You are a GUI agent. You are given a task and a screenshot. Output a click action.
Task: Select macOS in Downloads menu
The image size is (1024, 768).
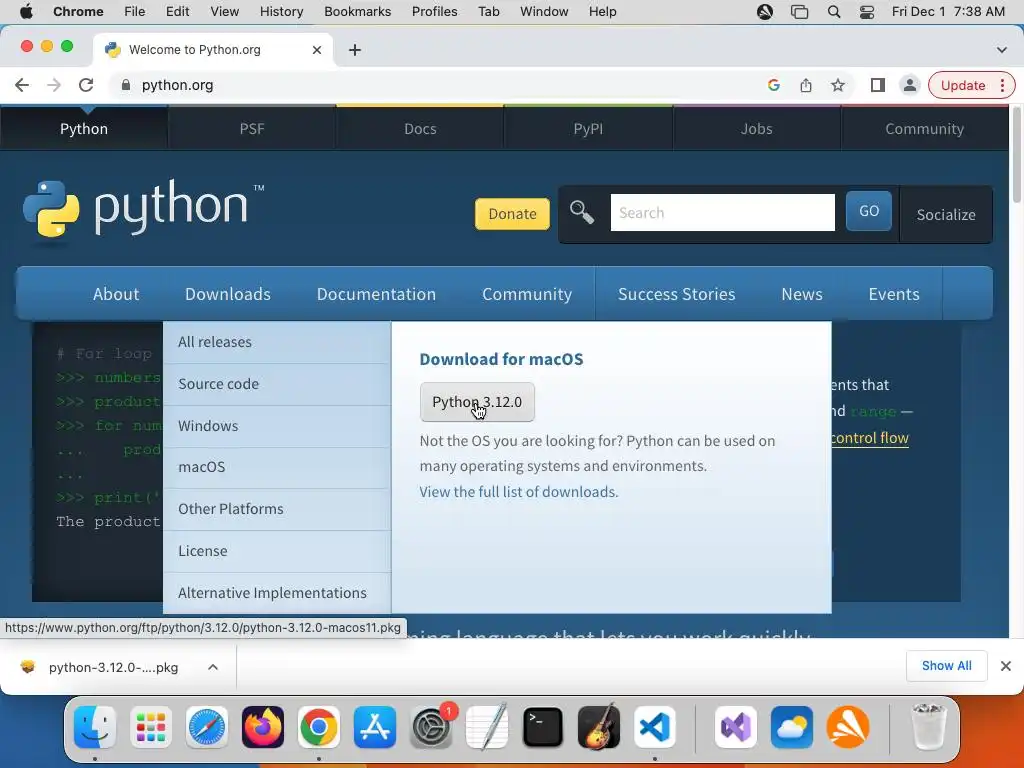pyautogui.click(x=277, y=468)
